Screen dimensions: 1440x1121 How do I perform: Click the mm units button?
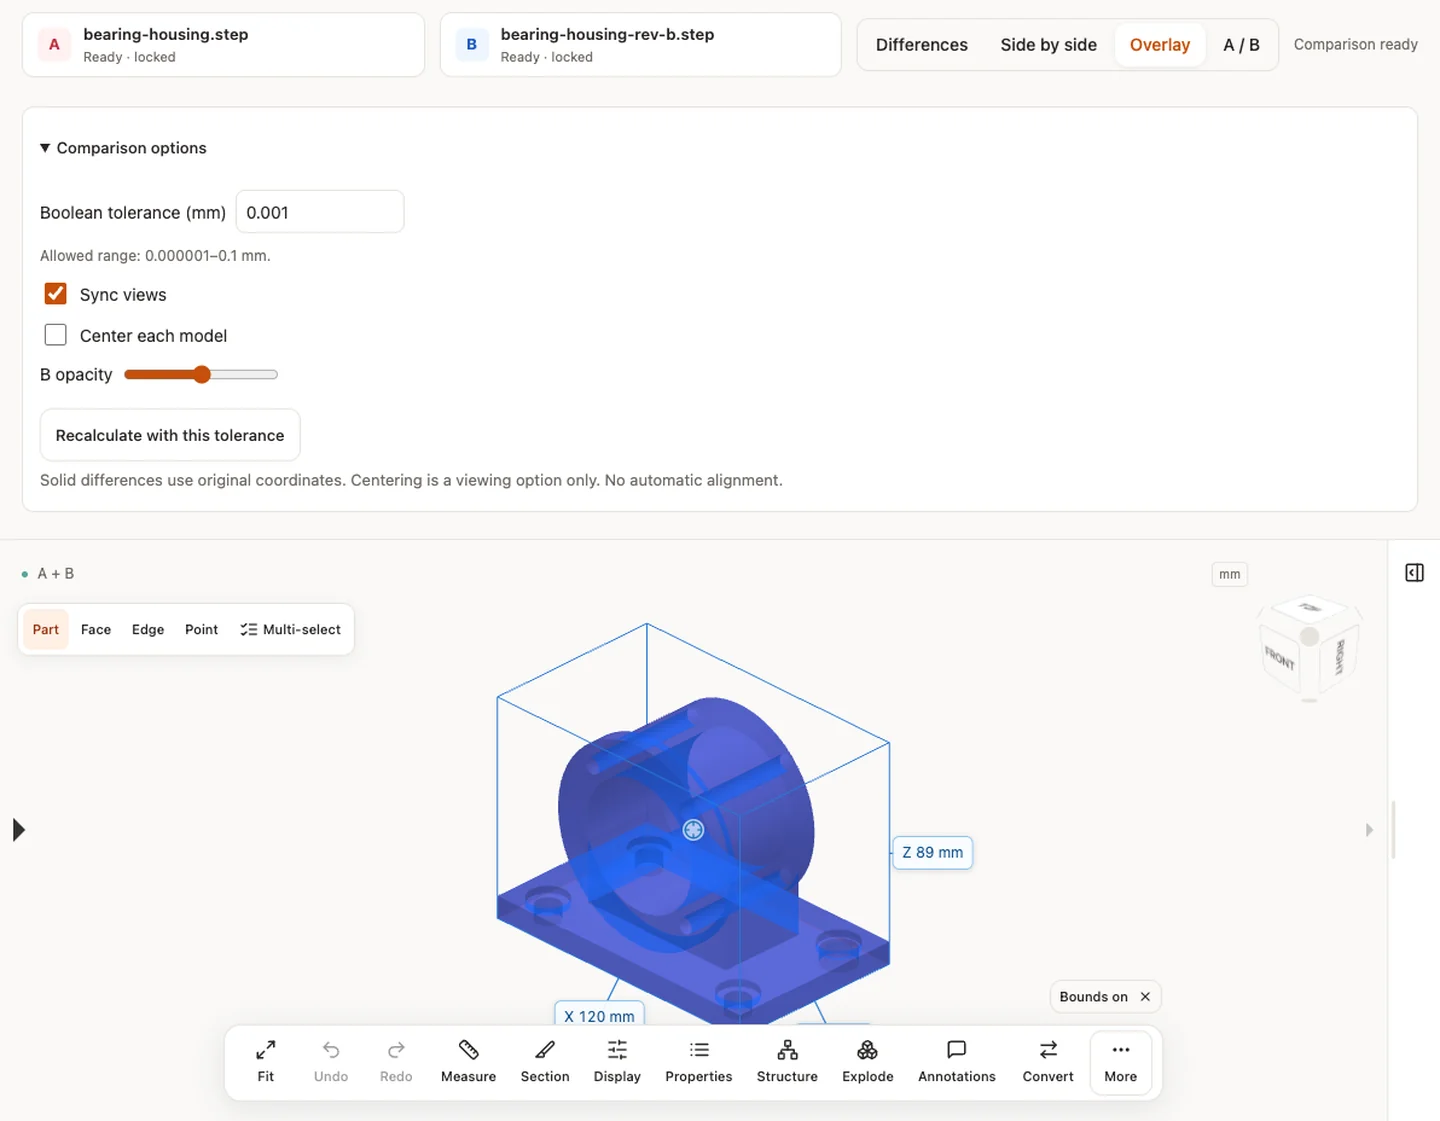[x=1230, y=574]
